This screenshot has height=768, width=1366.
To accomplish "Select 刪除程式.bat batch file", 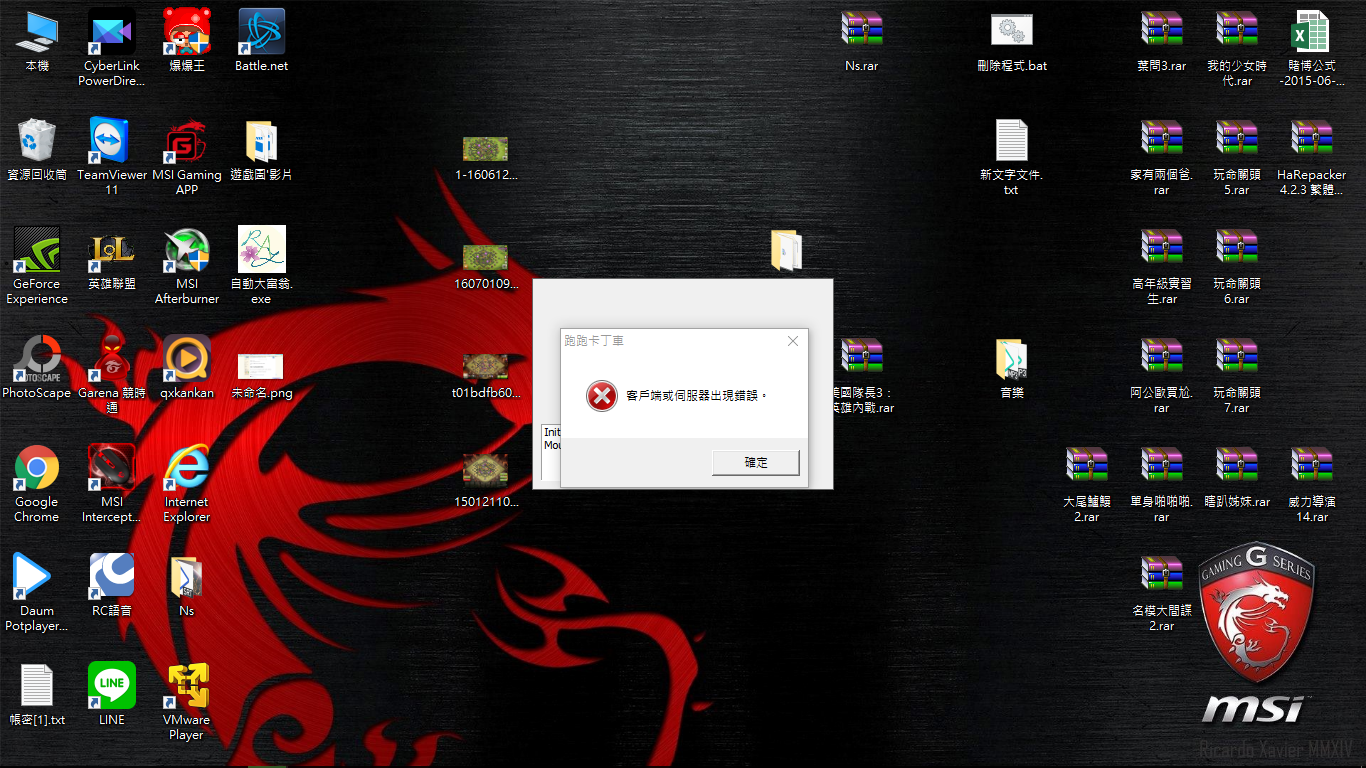I will [1011, 41].
